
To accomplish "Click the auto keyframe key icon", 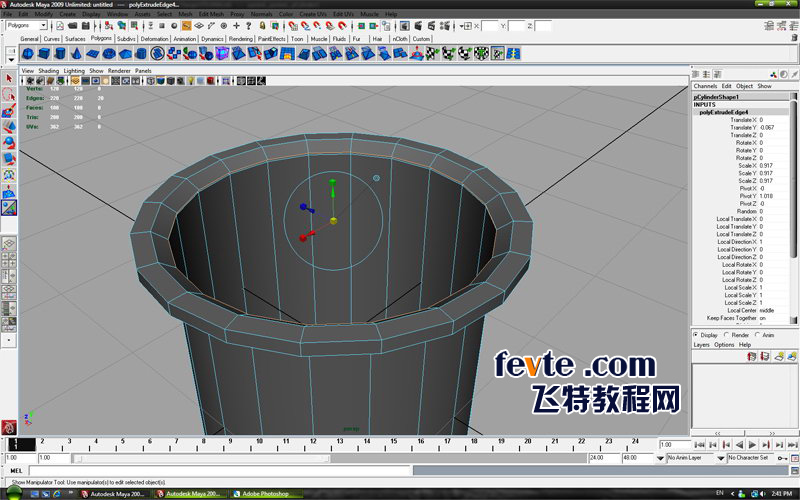I will click(782, 458).
